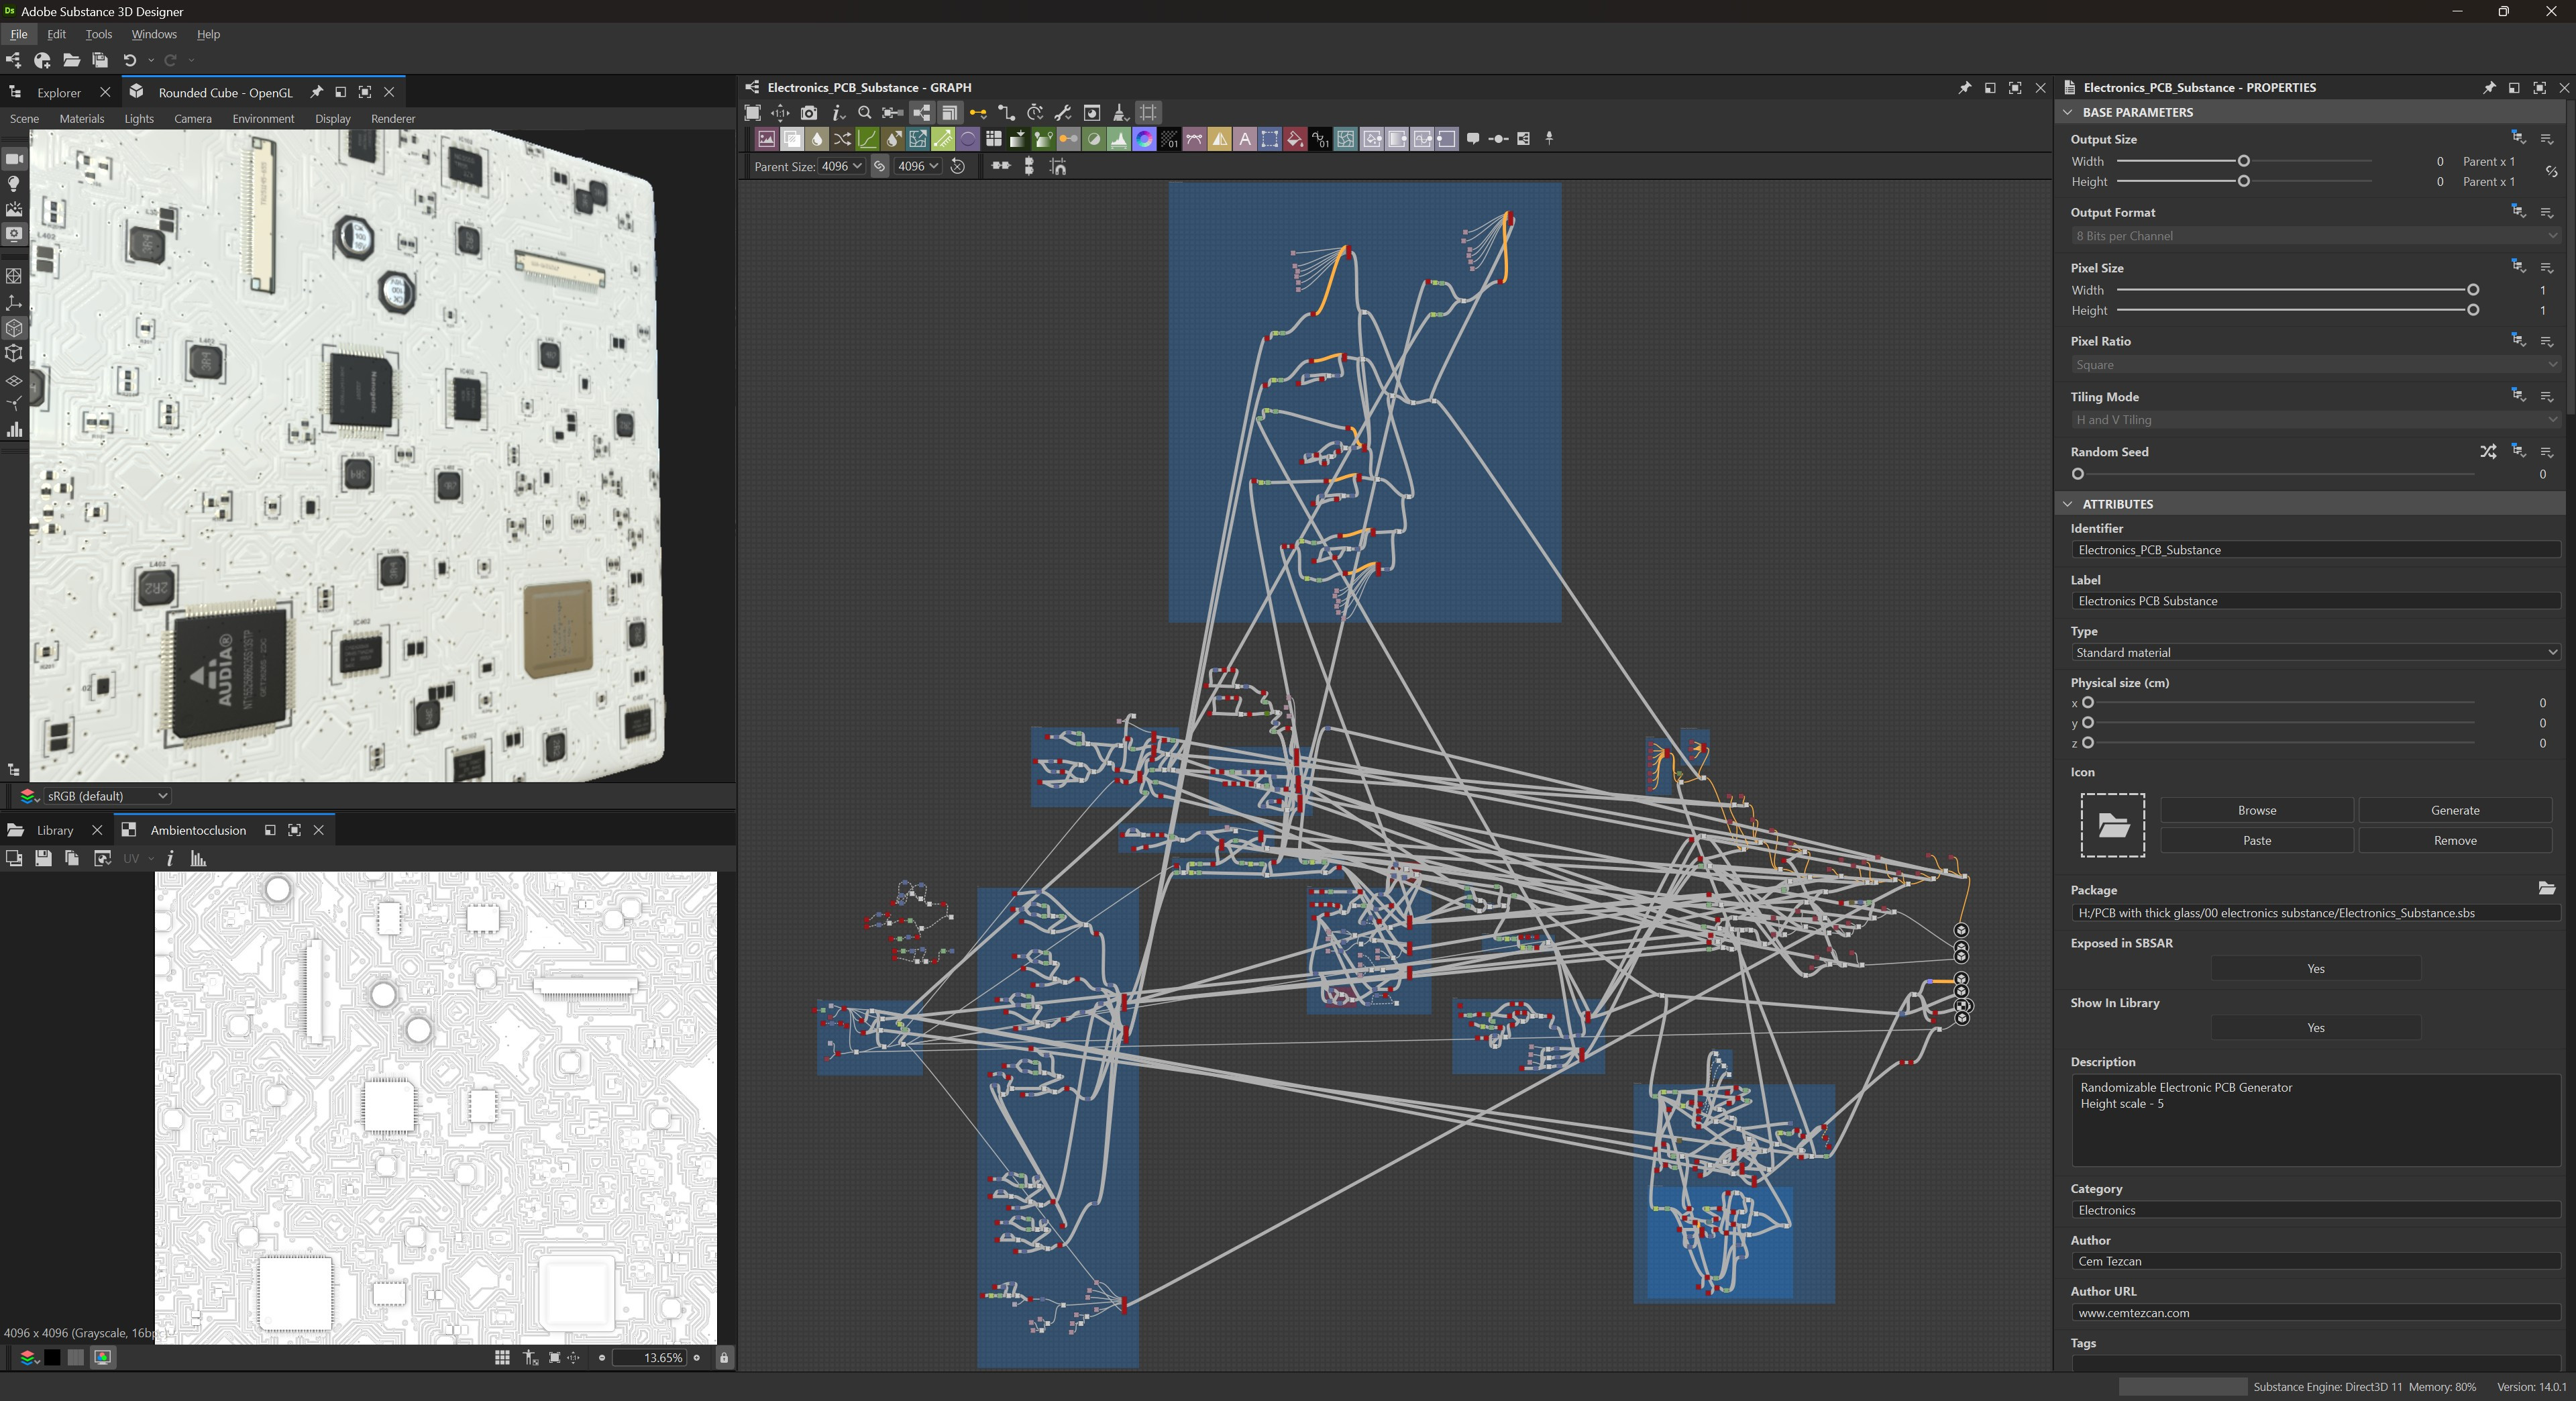2576x1401 pixels.
Task: Click into the Author URL text field
Action: [x=2315, y=1313]
